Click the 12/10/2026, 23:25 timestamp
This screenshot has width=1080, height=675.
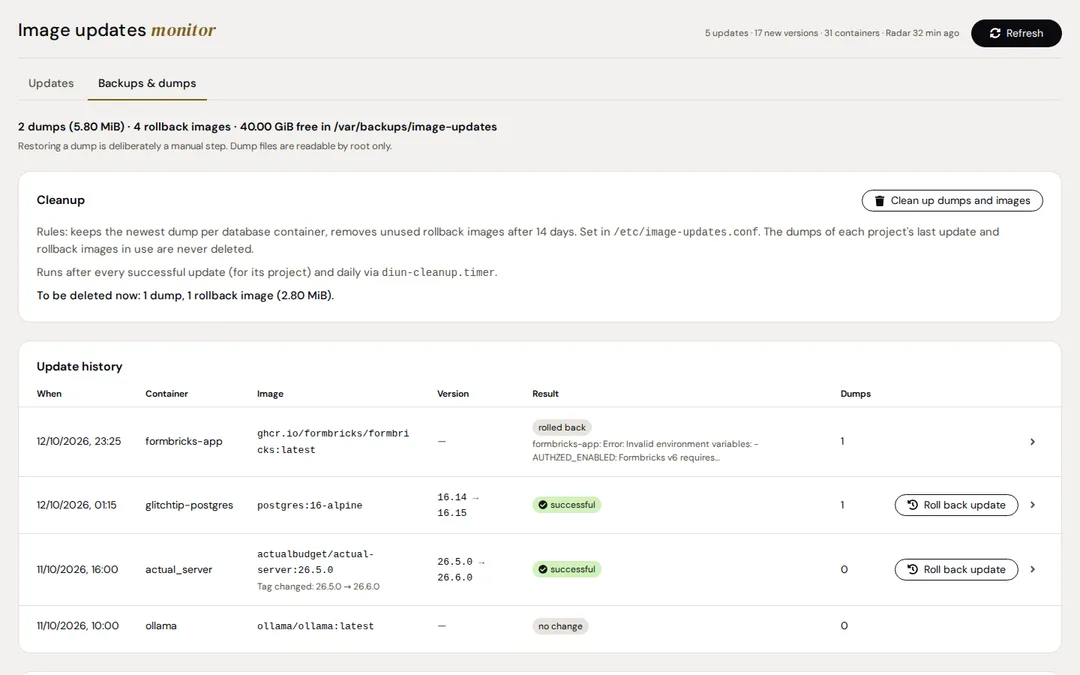pyautogui.click(x=79, y=442)
